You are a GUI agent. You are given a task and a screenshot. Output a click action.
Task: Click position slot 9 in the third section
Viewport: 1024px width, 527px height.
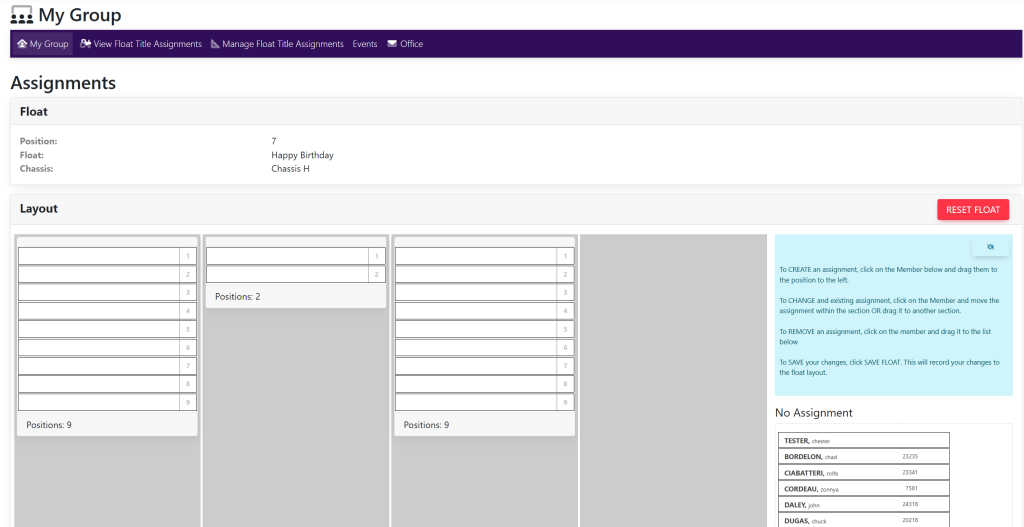click(476, 402)
